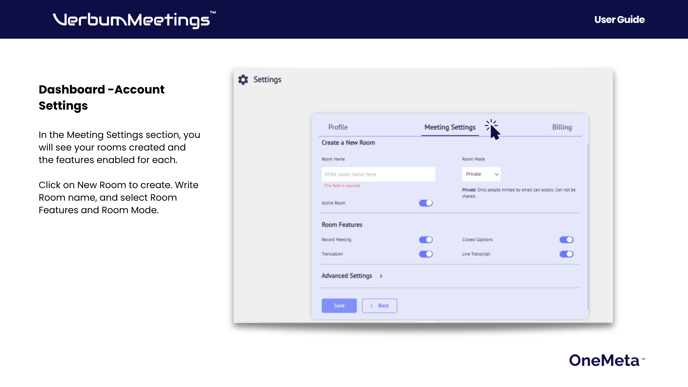Click the Create a New Room heading
This screenshot has width=688, height=387.
[348, 143]
